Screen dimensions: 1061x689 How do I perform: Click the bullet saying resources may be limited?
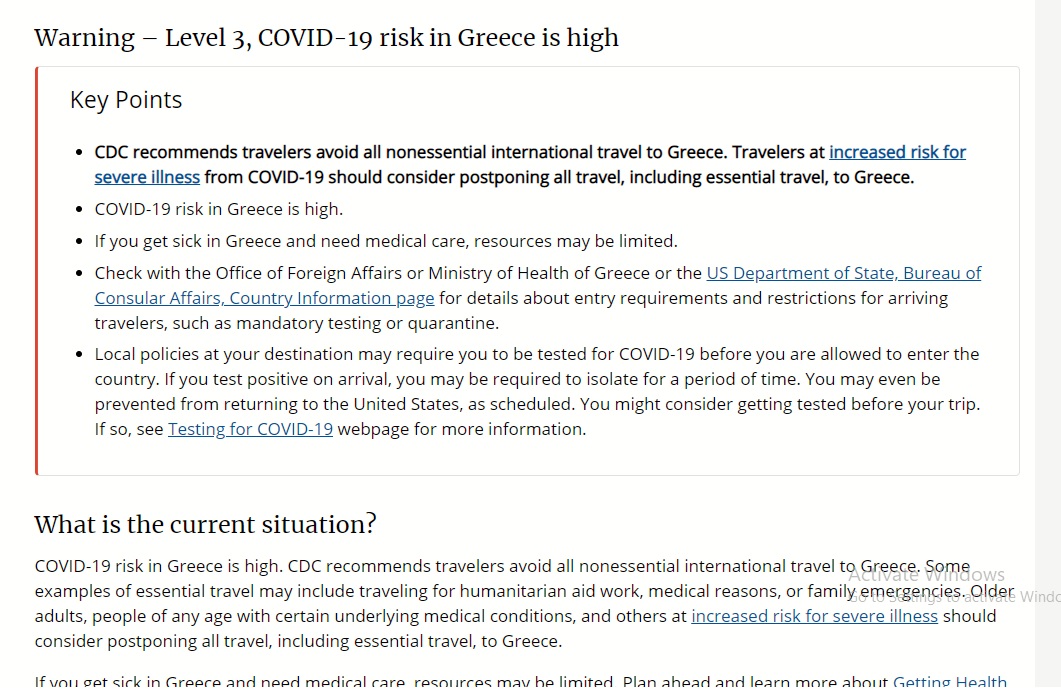coord(386,242)
